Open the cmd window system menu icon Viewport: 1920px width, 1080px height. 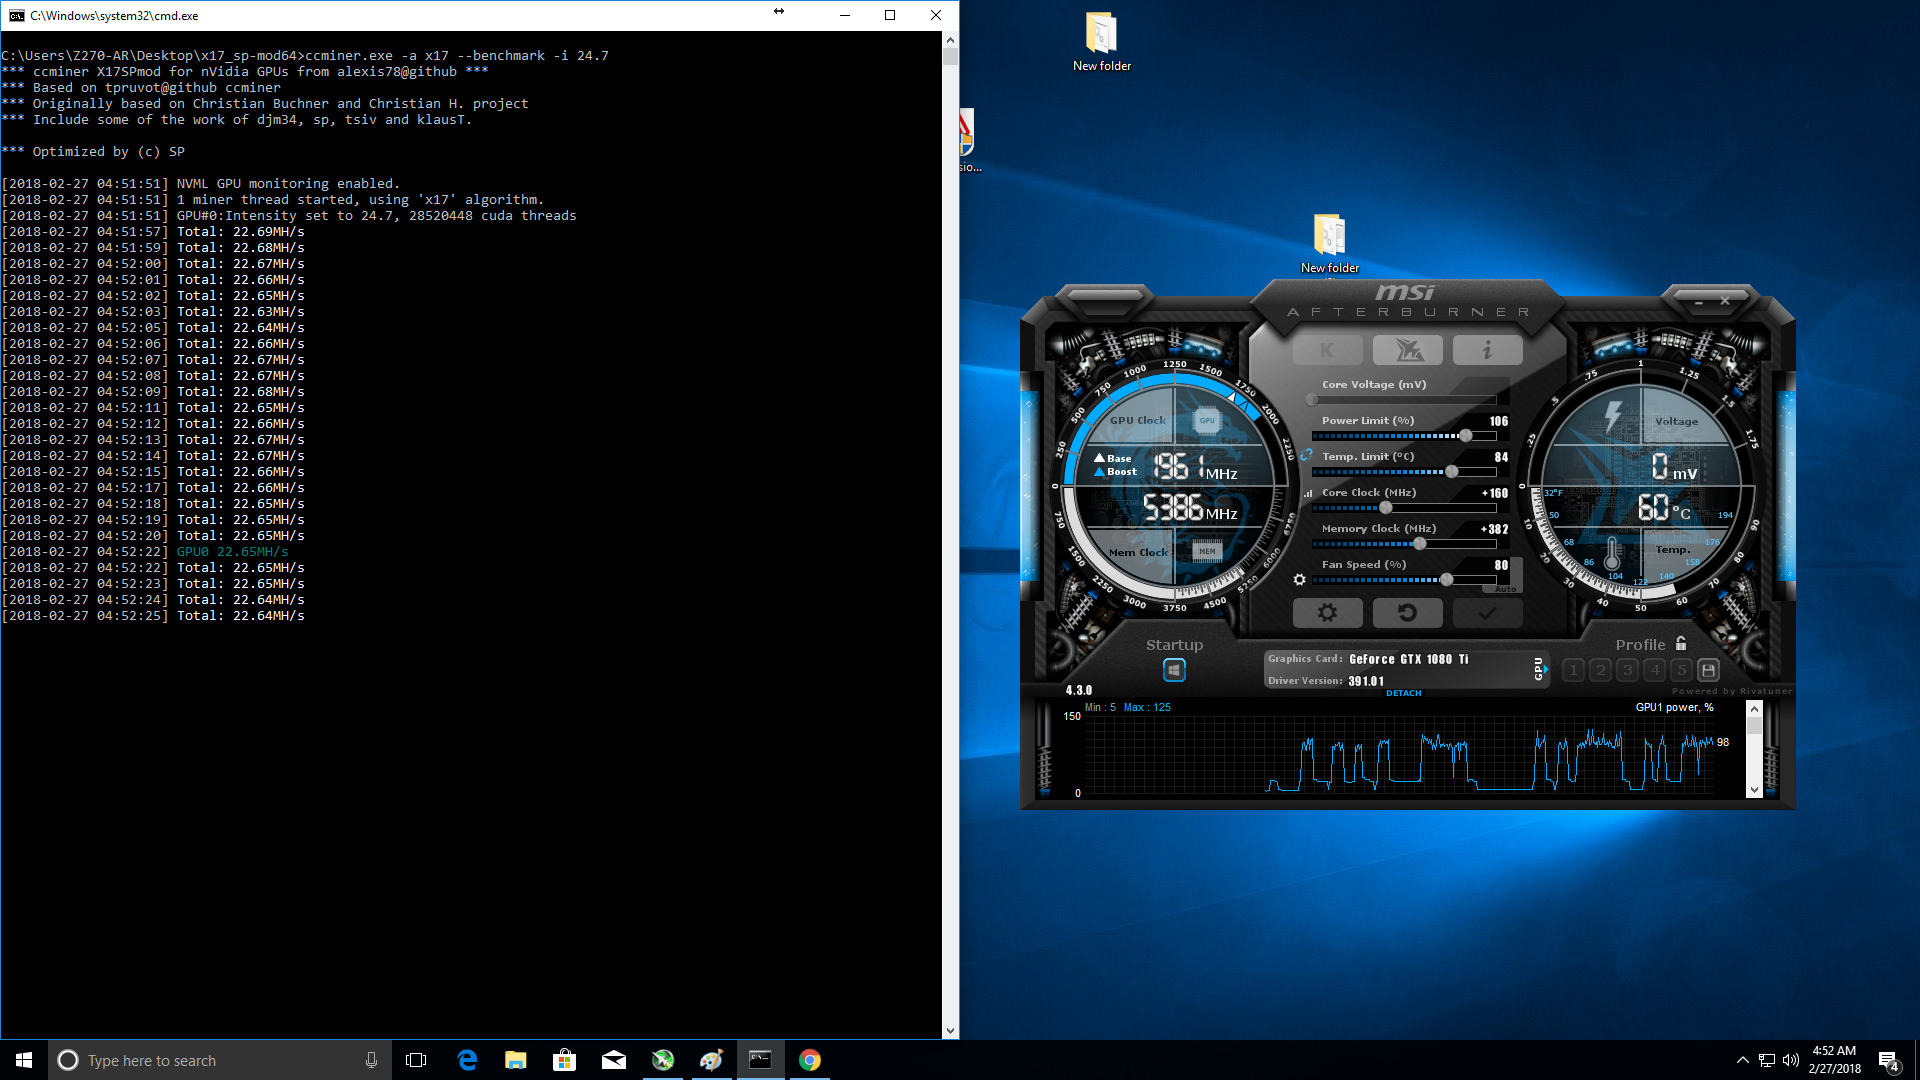pyautogui.click(x=17, y=15)
